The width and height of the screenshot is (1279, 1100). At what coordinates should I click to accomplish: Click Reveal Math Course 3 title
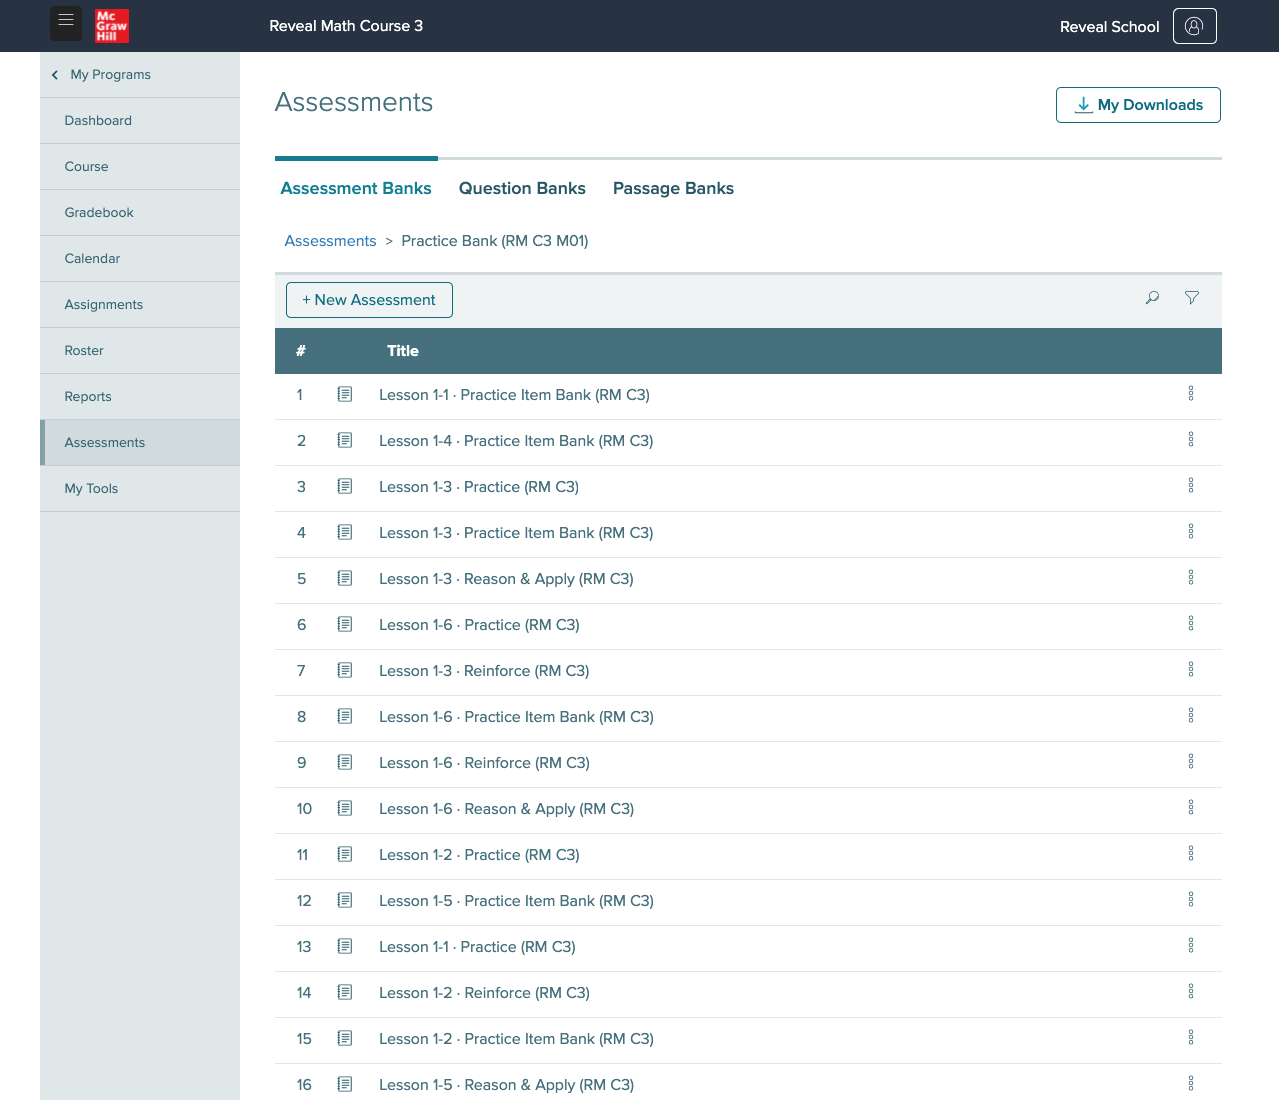346,26
